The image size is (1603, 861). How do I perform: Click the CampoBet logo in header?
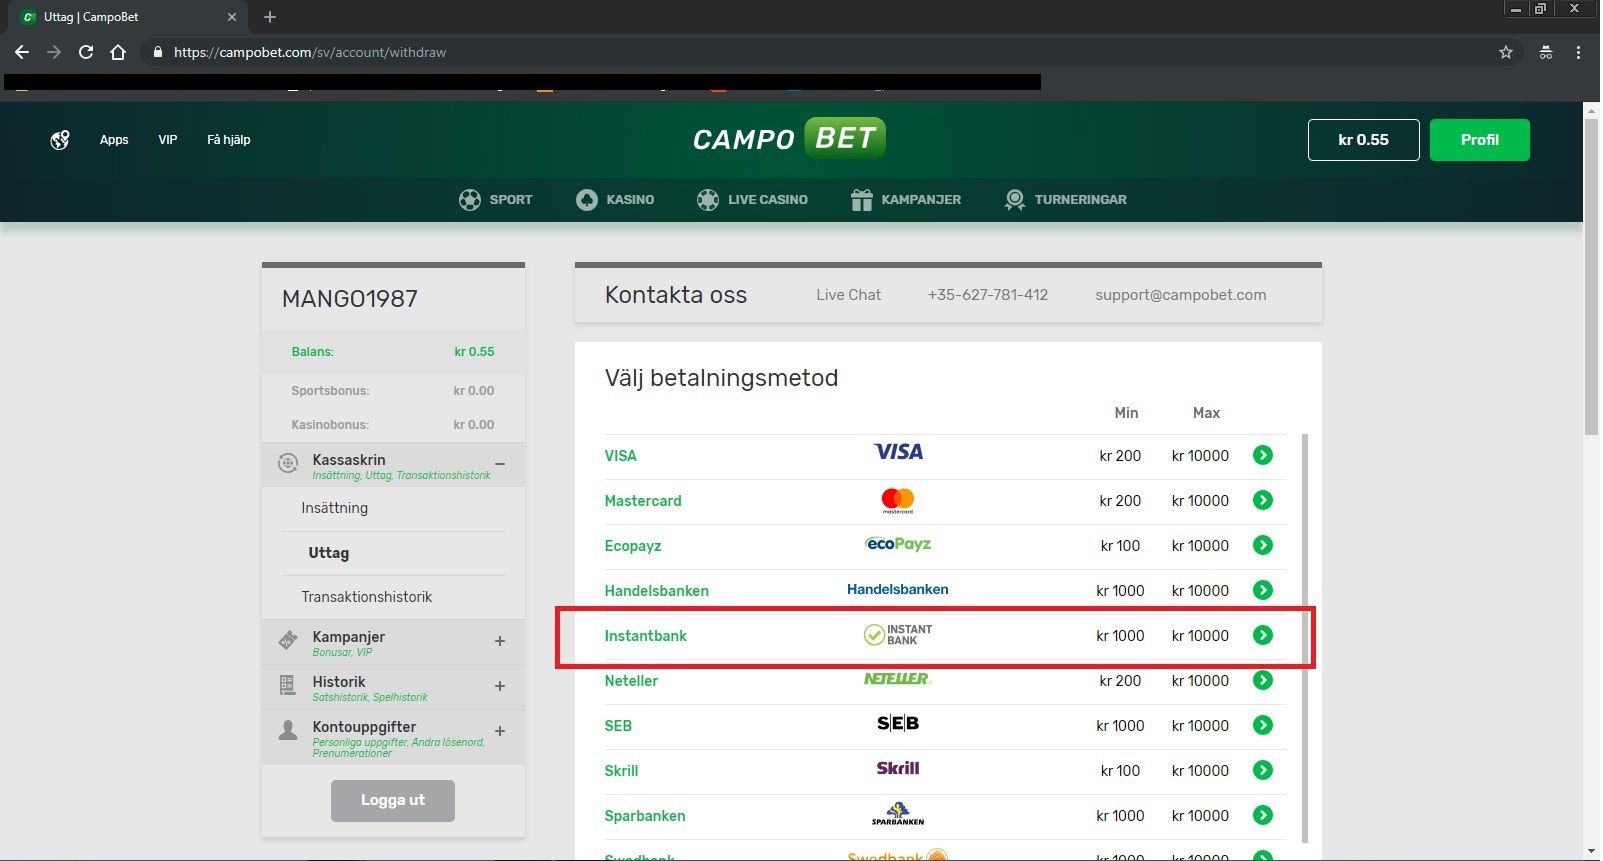tap(789, 139)
